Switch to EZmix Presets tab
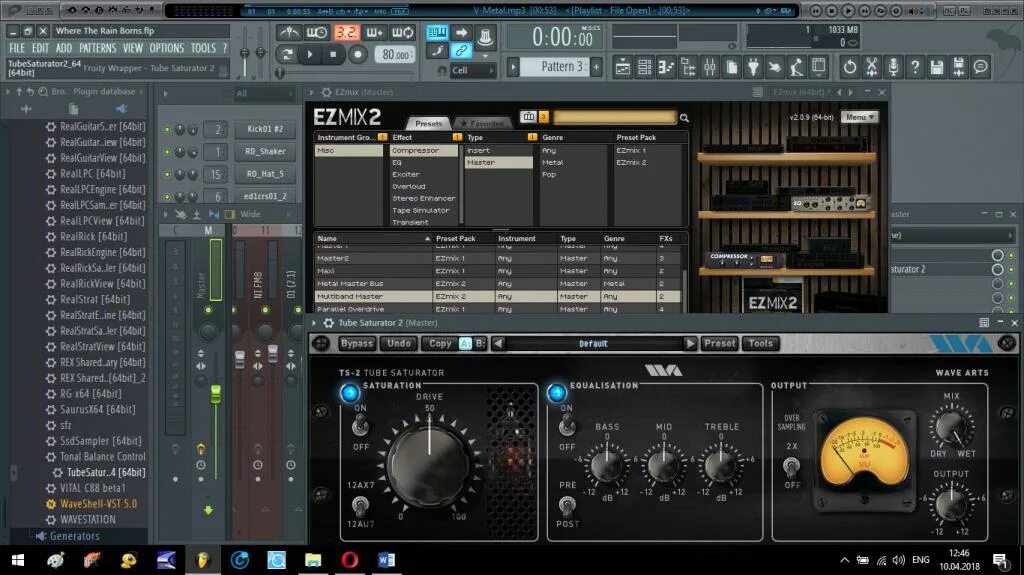 (x=428, y=123)
